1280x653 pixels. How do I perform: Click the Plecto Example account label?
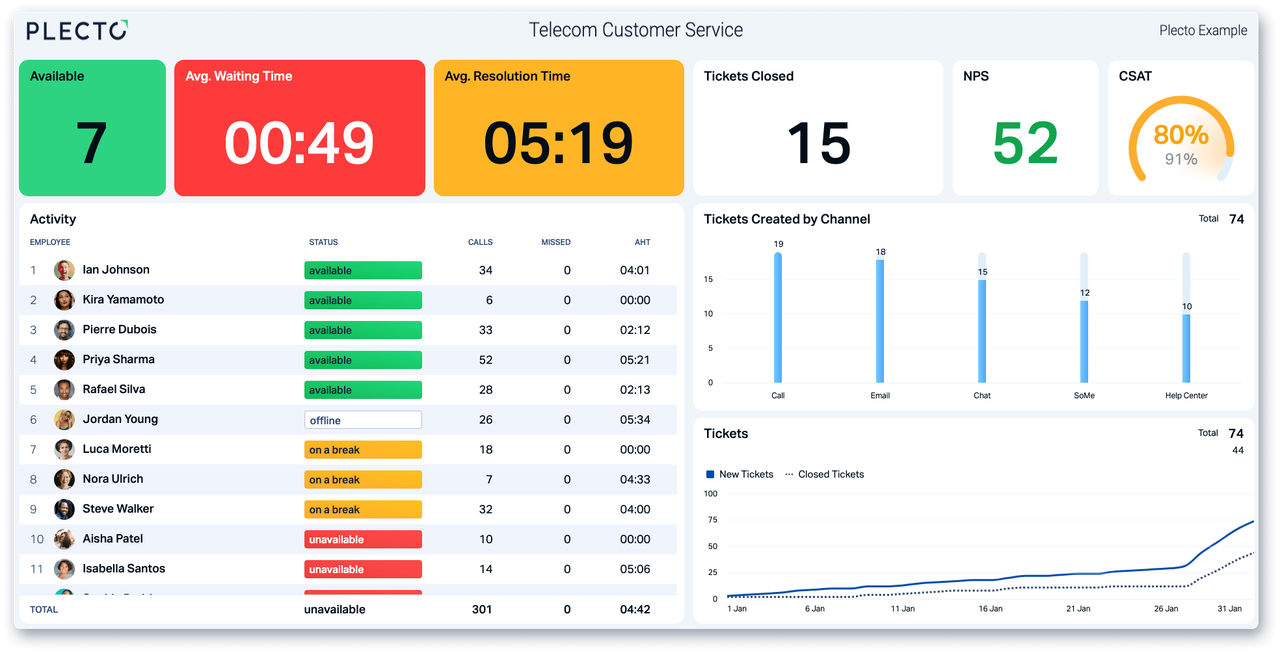point(1203,30)
